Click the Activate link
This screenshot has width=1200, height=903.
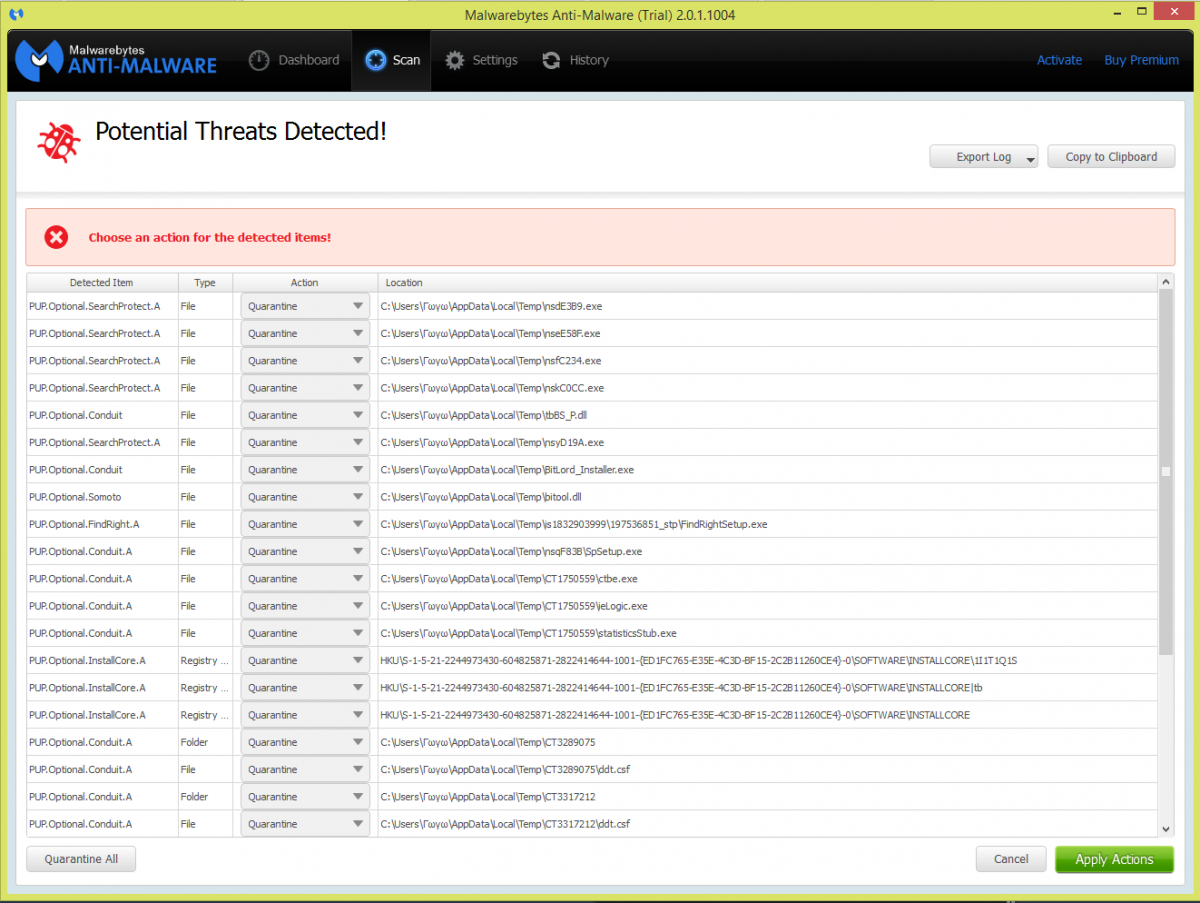pyautogui.click(x=1059, y=60)
